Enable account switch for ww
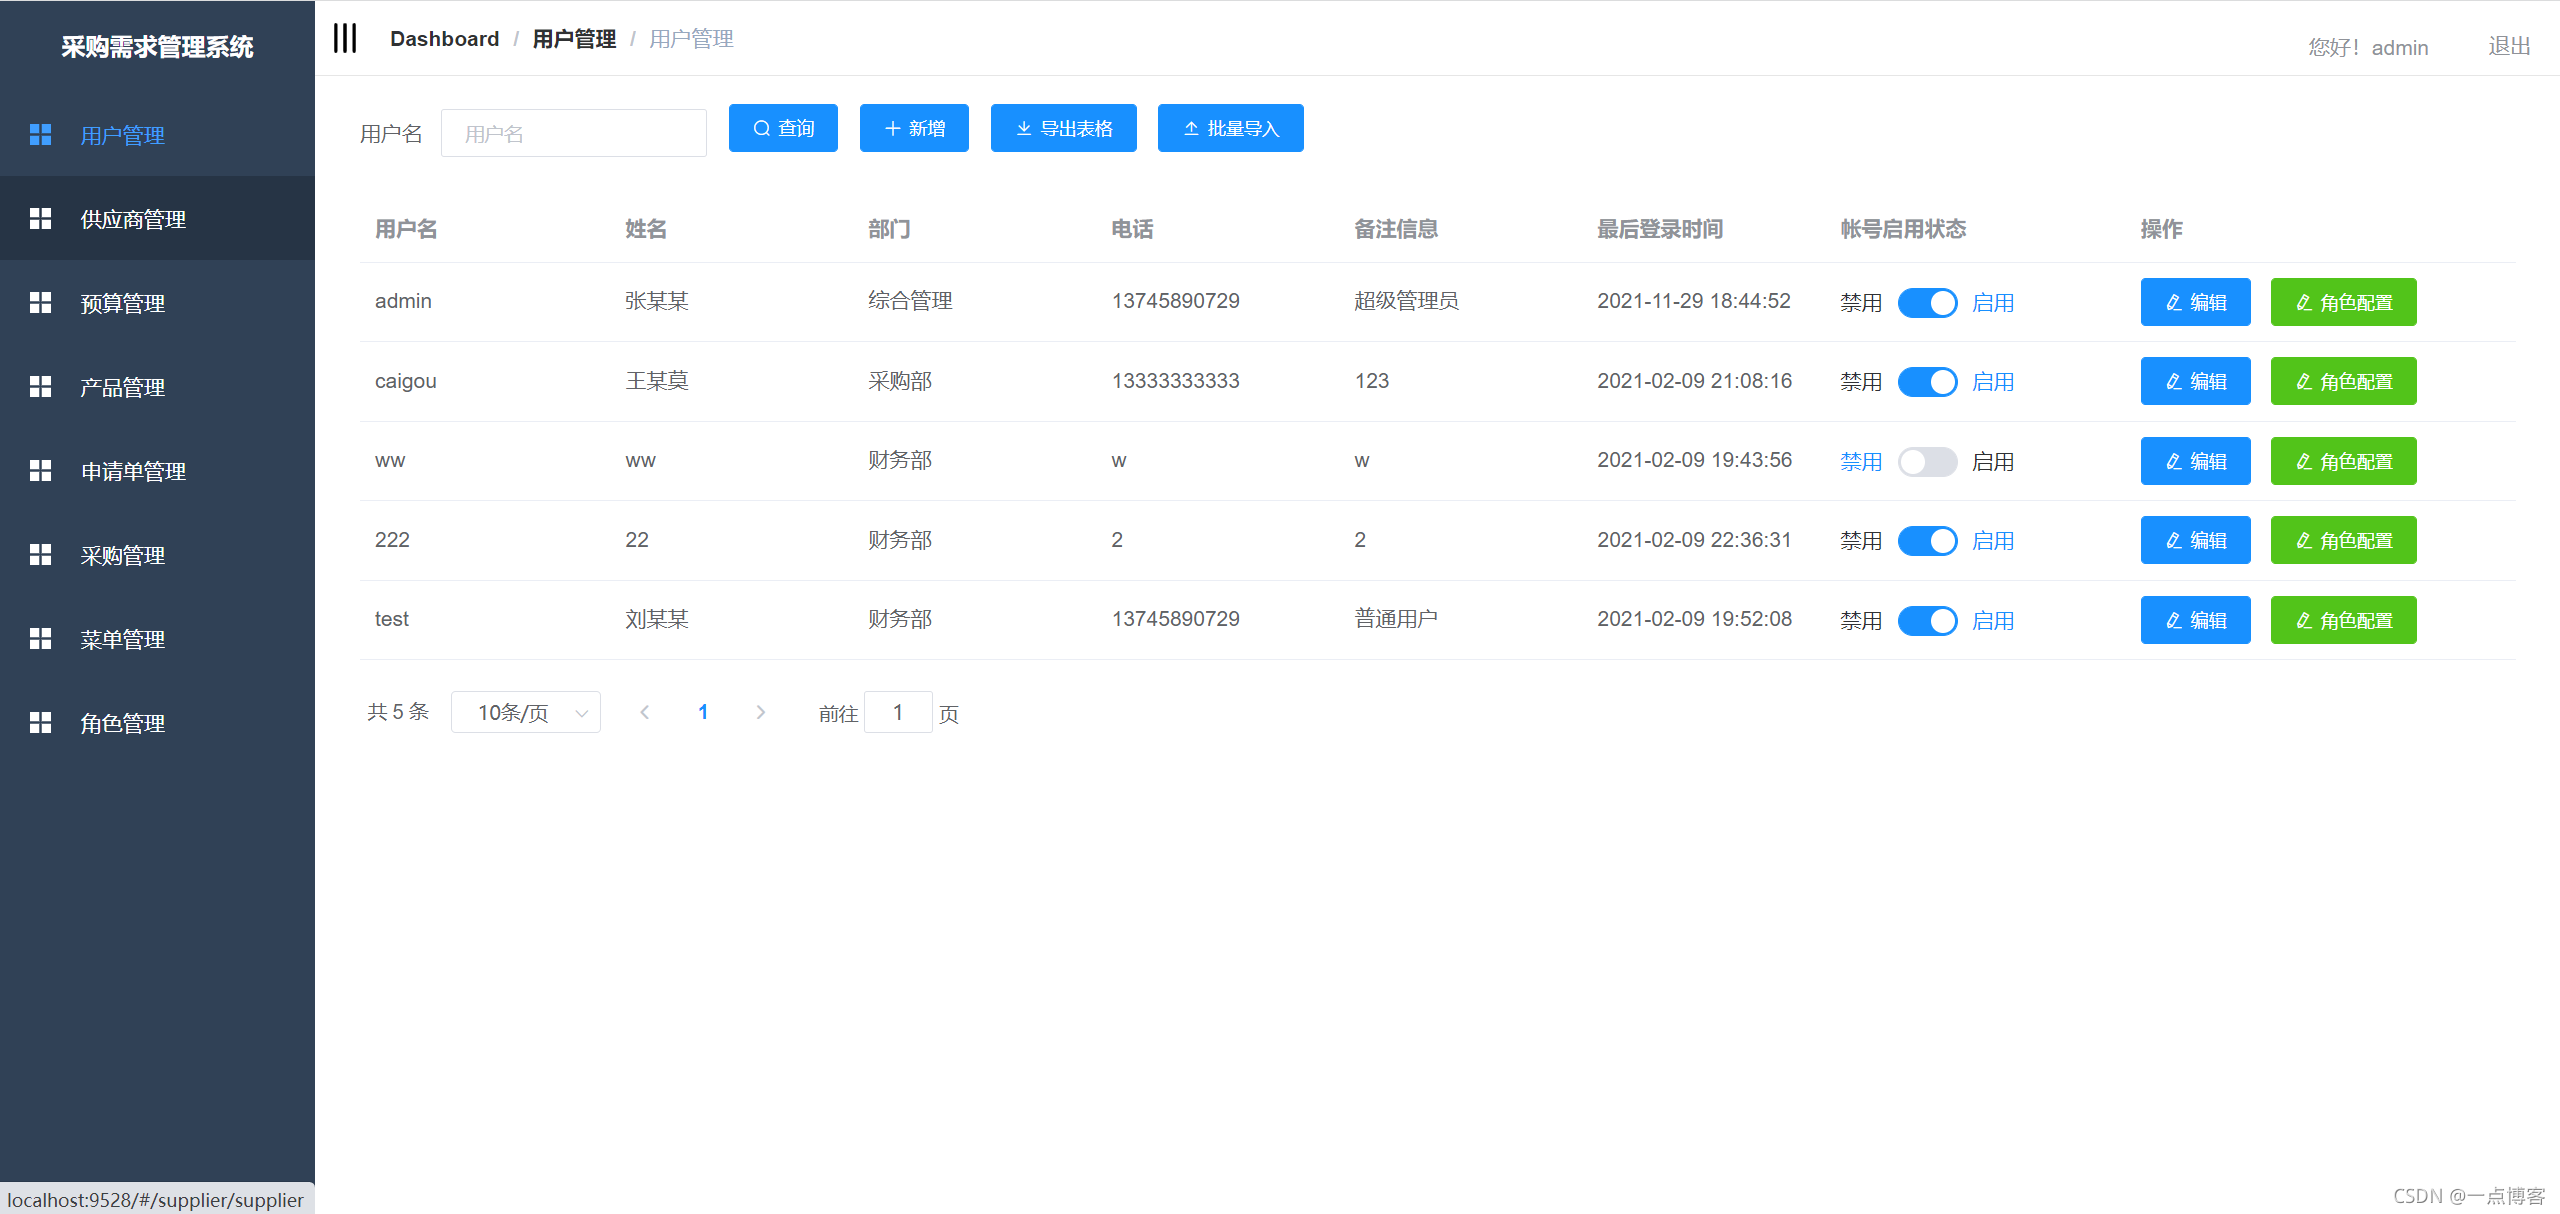 [1927, 461]
